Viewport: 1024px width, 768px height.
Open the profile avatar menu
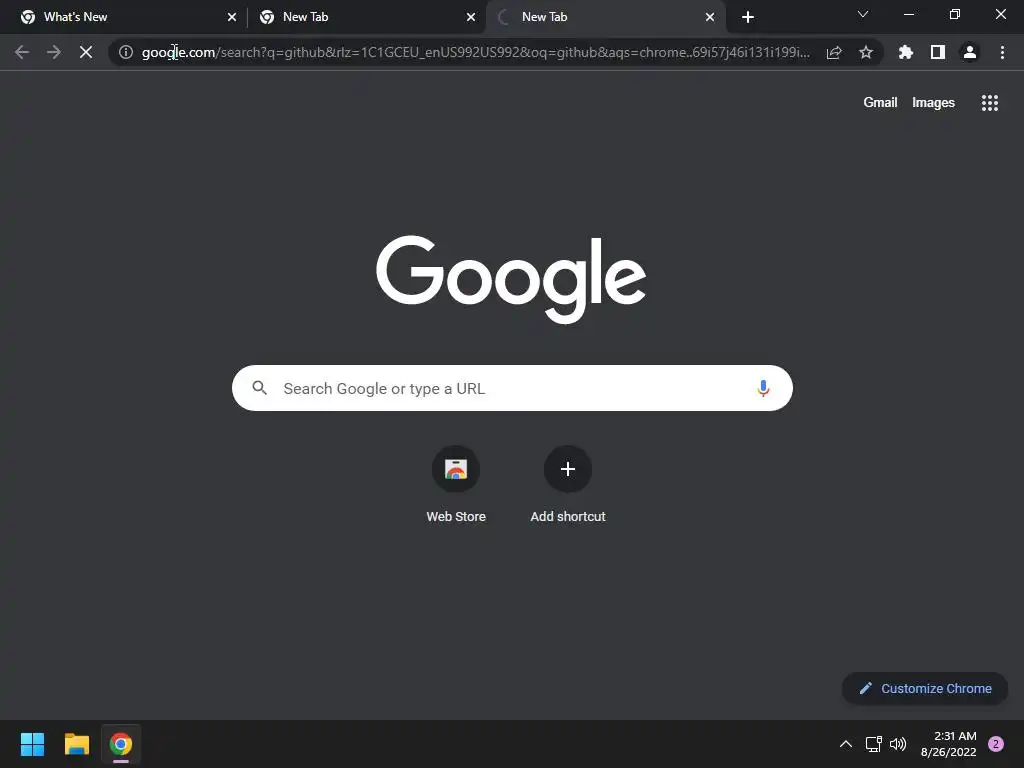coord(970,52)
